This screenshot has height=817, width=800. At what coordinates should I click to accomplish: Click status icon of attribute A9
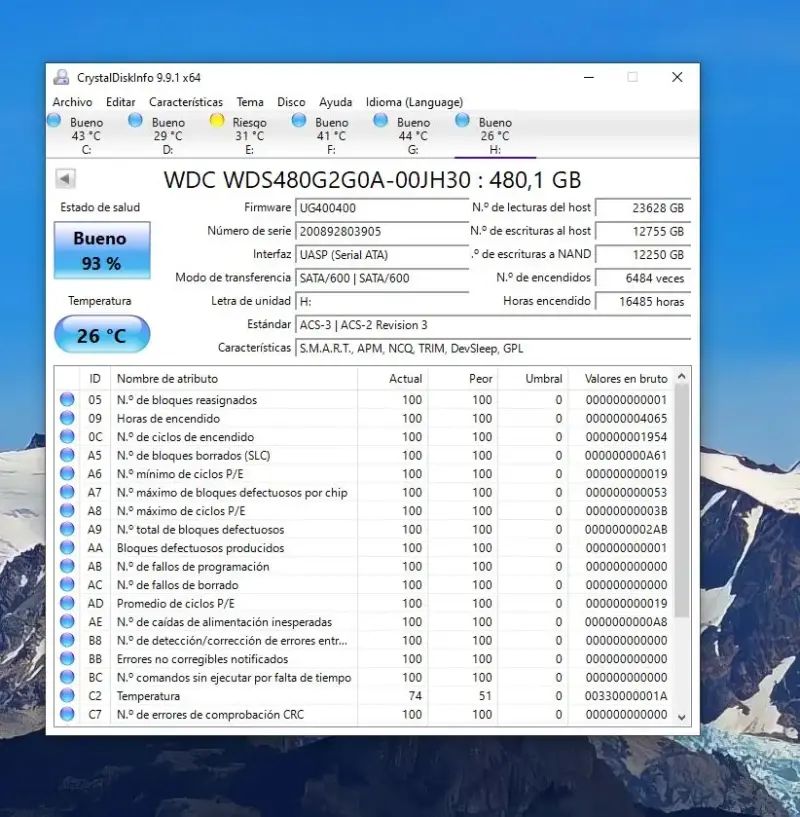[67, 529]
